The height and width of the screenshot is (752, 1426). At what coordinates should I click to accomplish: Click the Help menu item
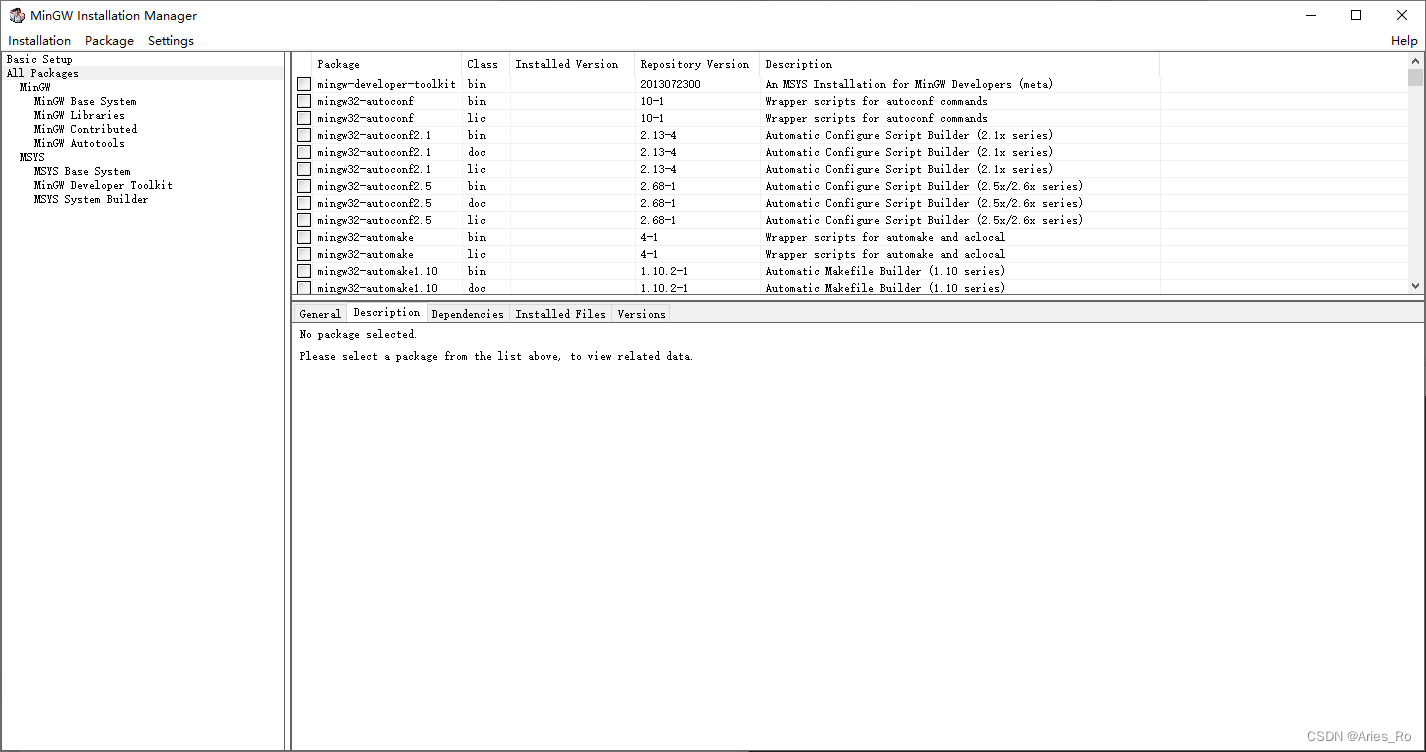1404,40
